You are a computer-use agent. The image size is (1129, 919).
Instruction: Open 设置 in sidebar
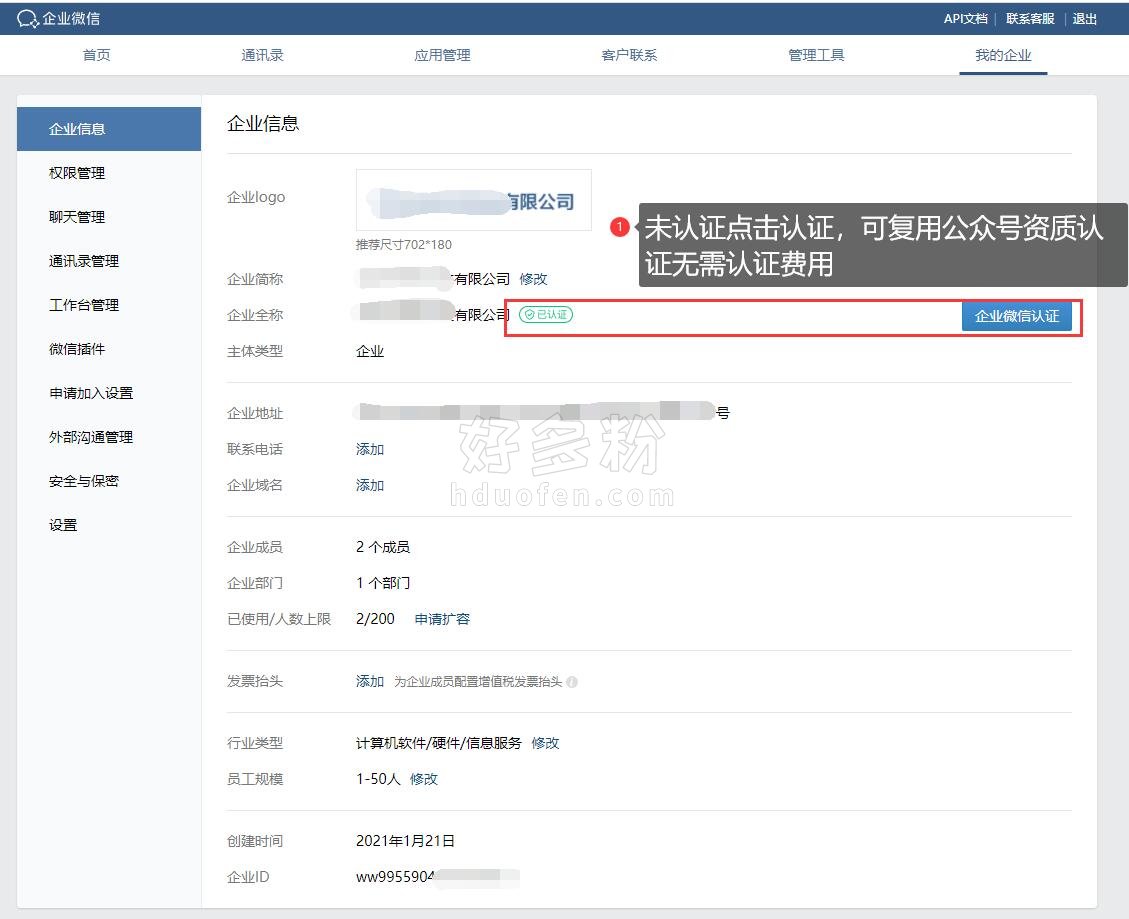109,524
